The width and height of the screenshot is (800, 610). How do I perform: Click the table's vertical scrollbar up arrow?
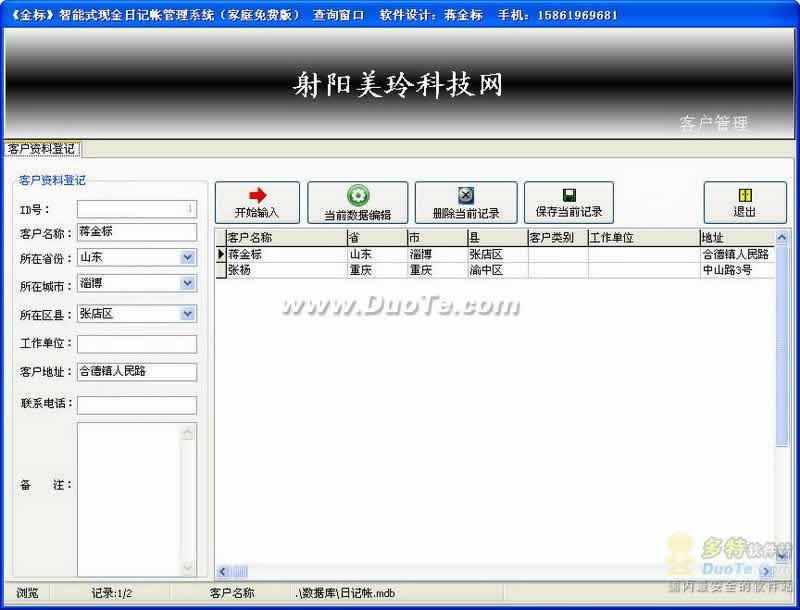(782, 238)
